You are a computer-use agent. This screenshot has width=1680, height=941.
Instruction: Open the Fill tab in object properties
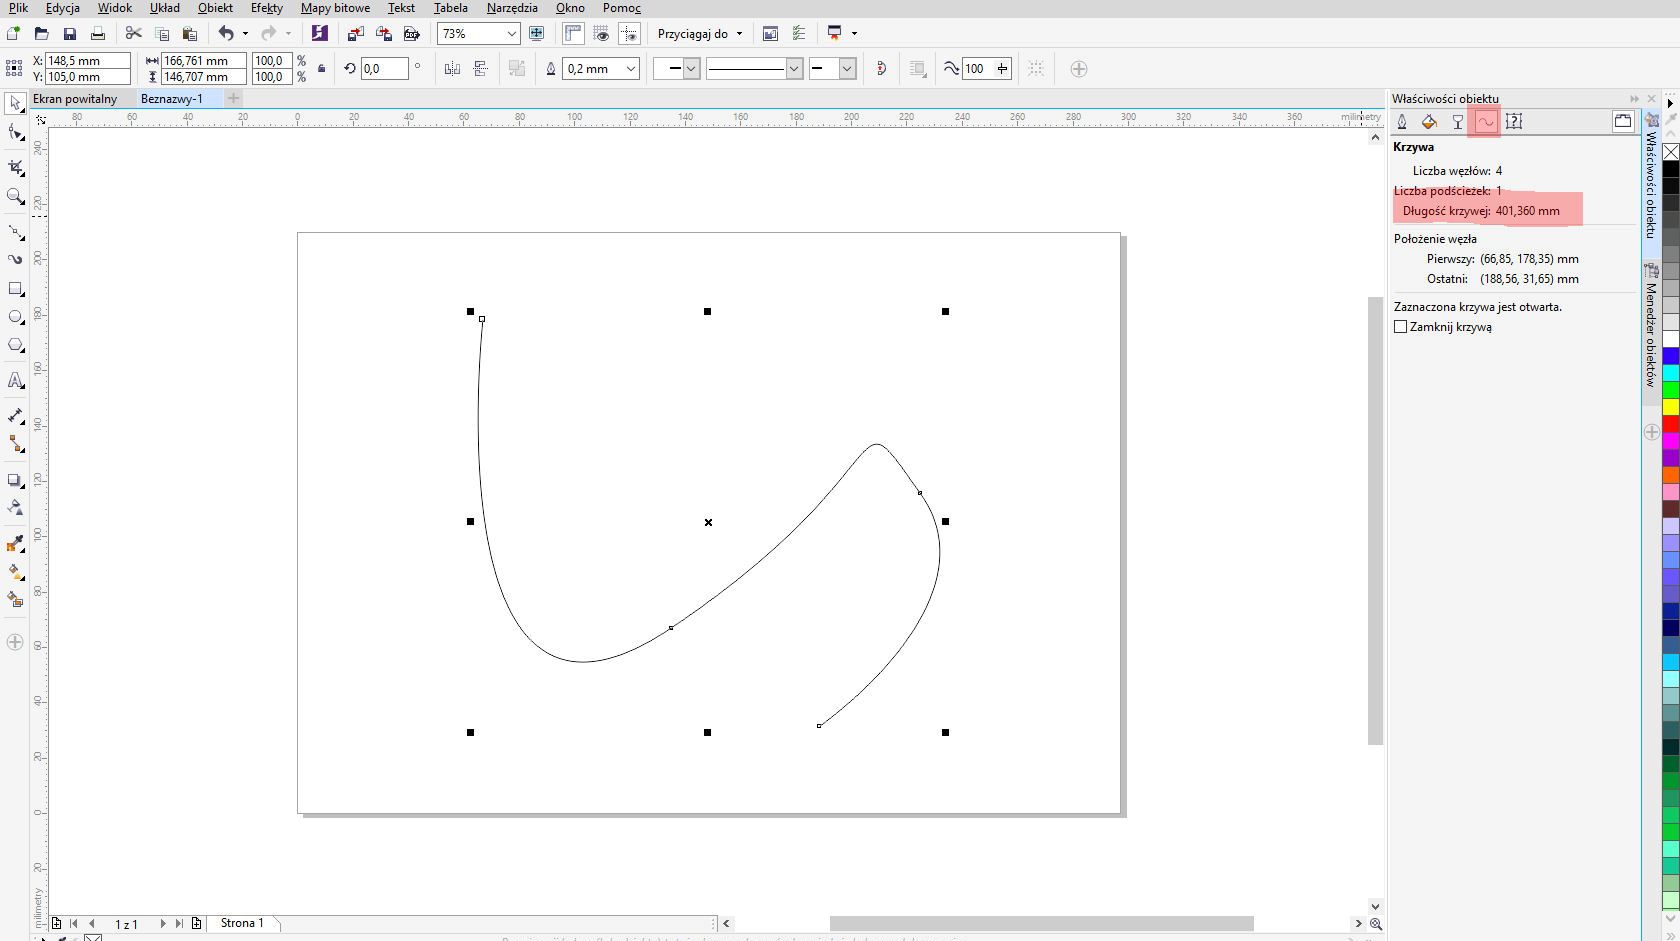coord(1429,122)
